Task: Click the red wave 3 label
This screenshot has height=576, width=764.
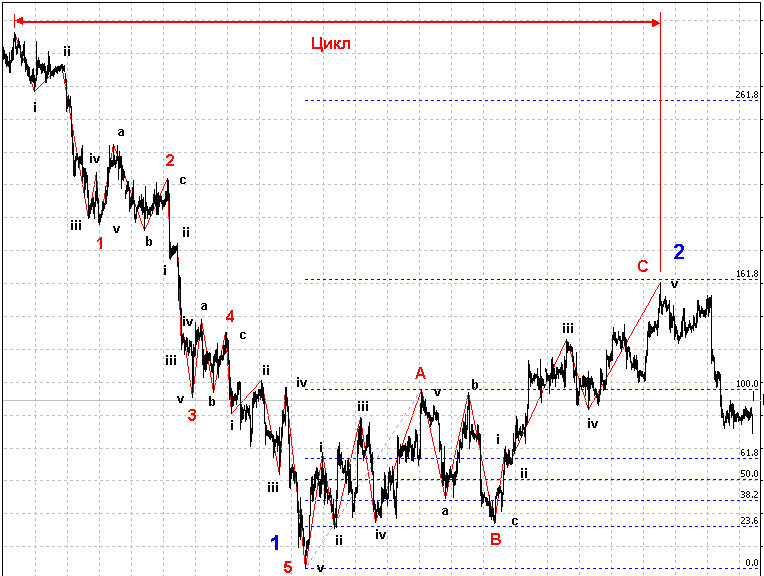Action: click(x=191, y=415)
